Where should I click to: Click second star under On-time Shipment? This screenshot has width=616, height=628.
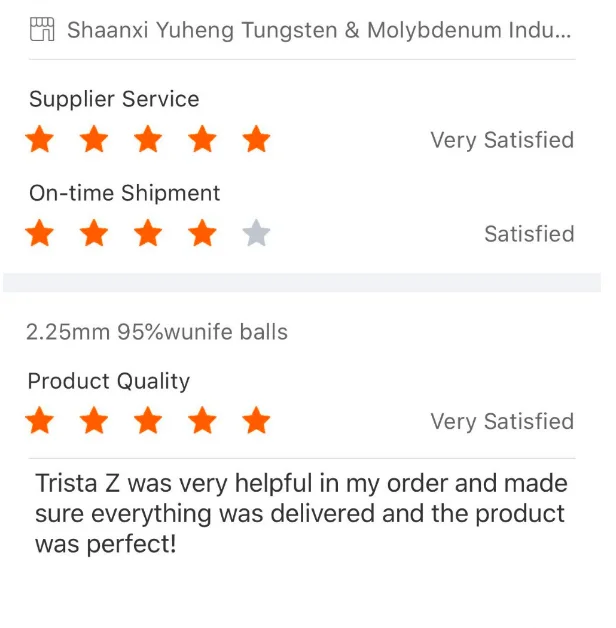point(94,234)
